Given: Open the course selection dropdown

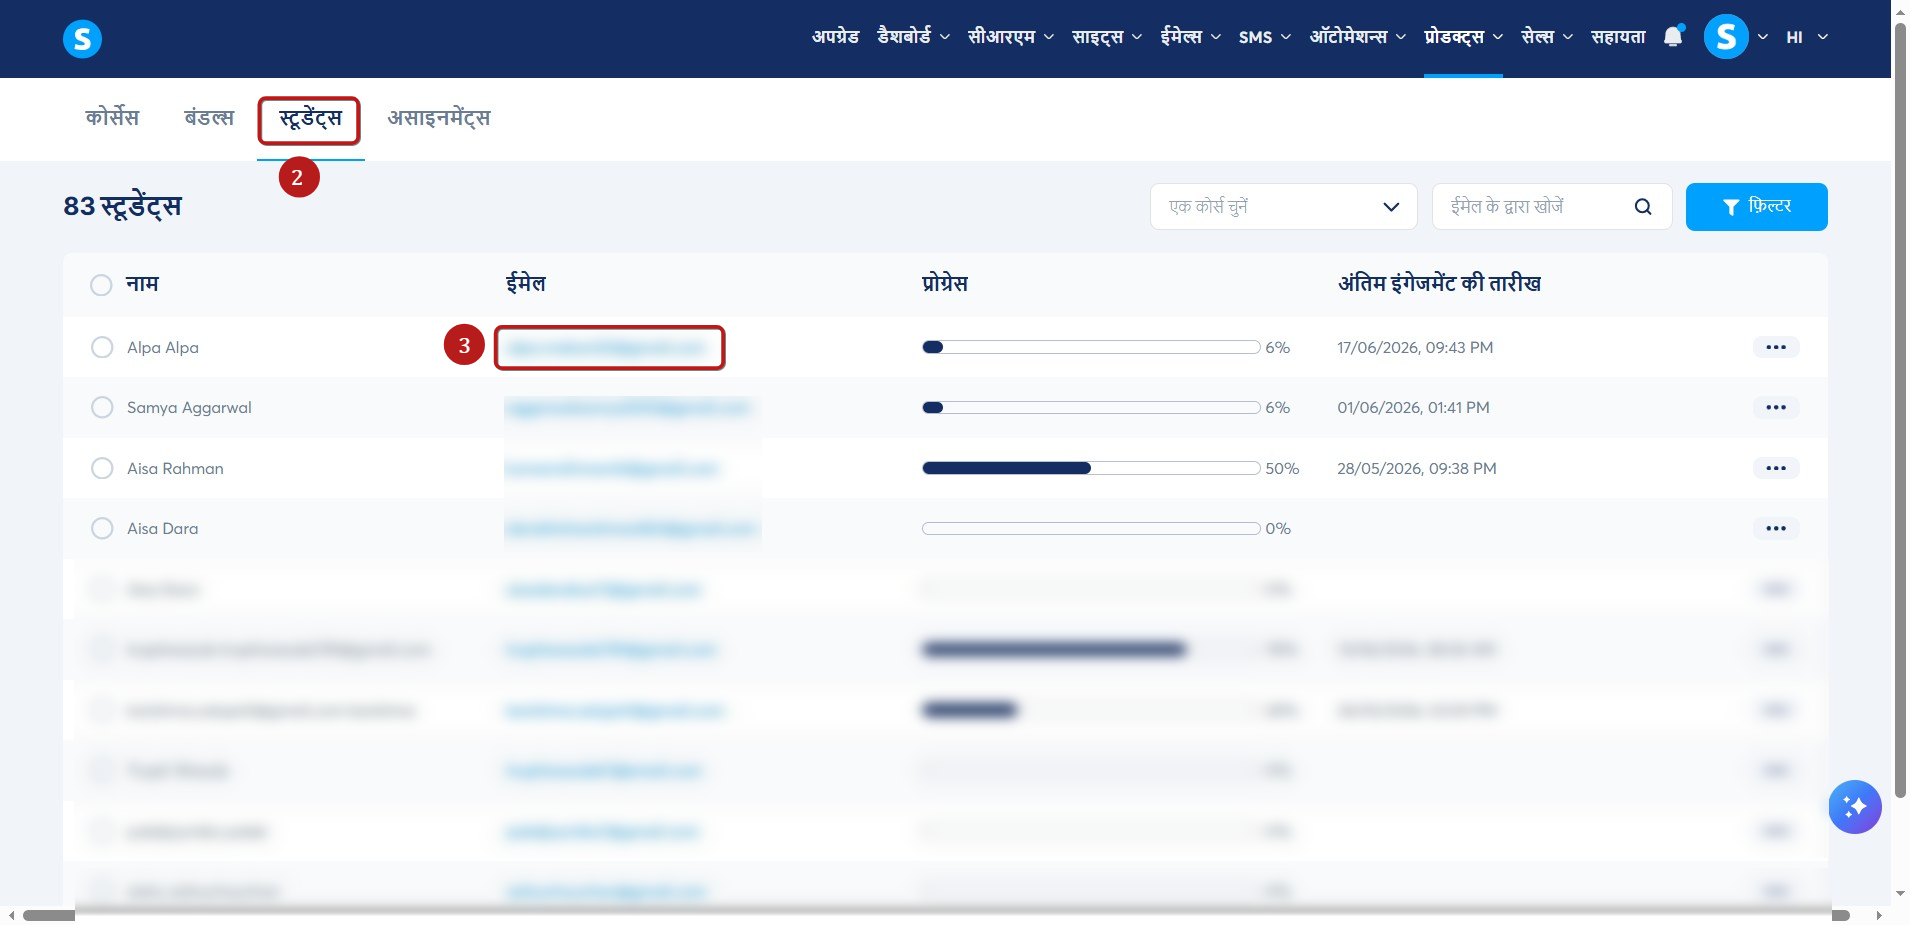Looking at the screenshot, I should pos(1284,207).
